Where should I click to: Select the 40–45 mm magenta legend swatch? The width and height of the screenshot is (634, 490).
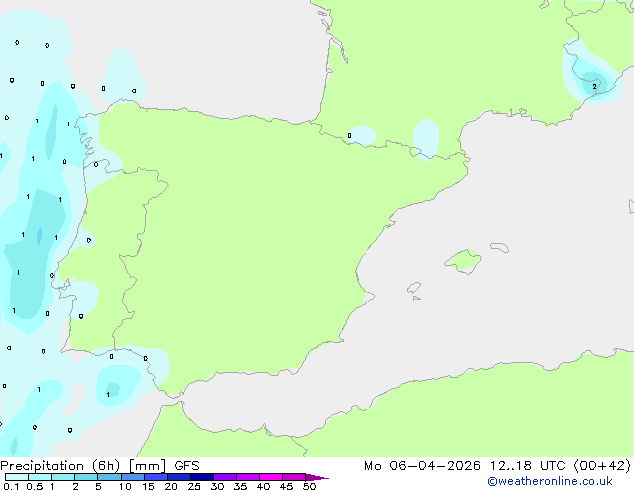coord(271,477)
